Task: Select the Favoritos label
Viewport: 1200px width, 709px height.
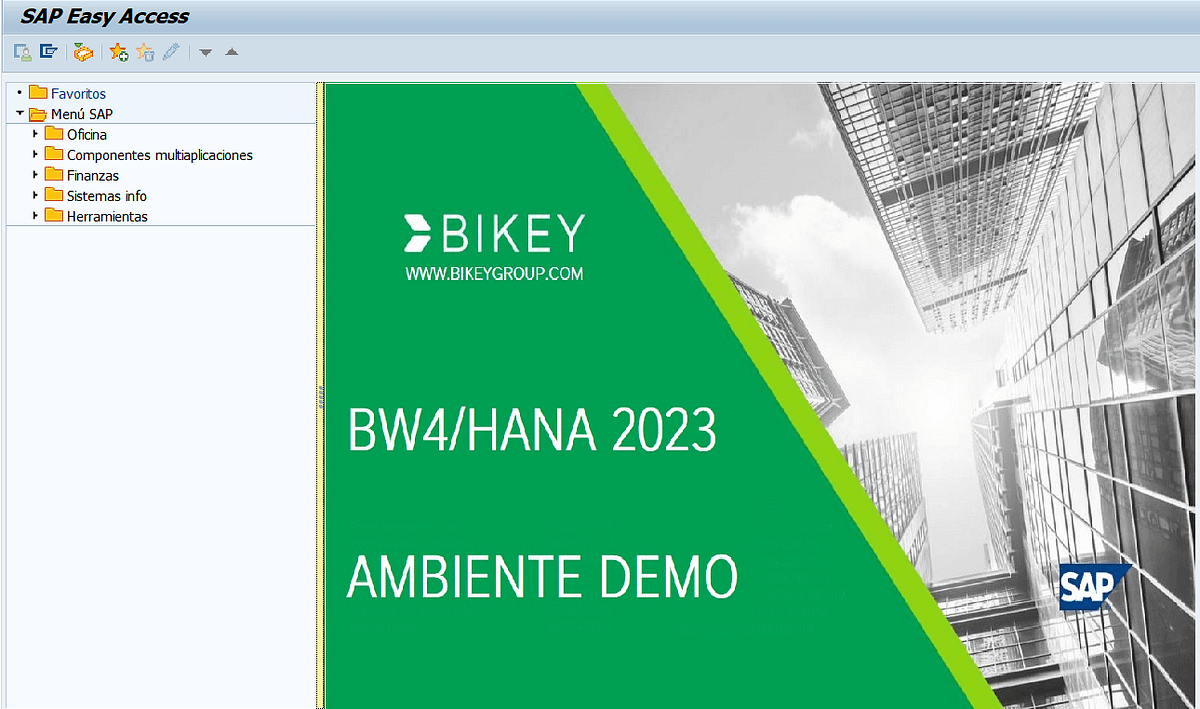Action: pyautogui.click(x=78, y=94)
